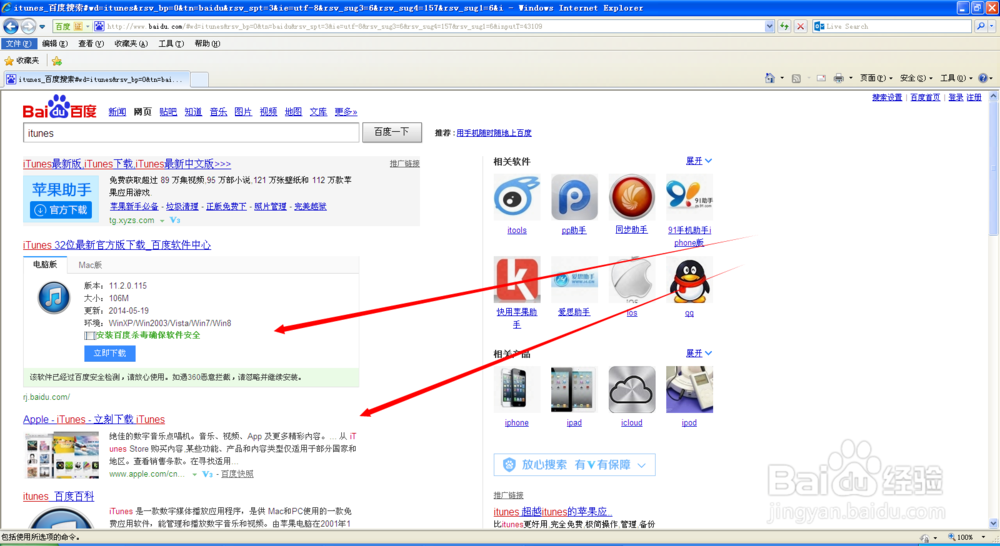1000x546 pixels.
Task: Click the itools software icon
Action: 517,198
